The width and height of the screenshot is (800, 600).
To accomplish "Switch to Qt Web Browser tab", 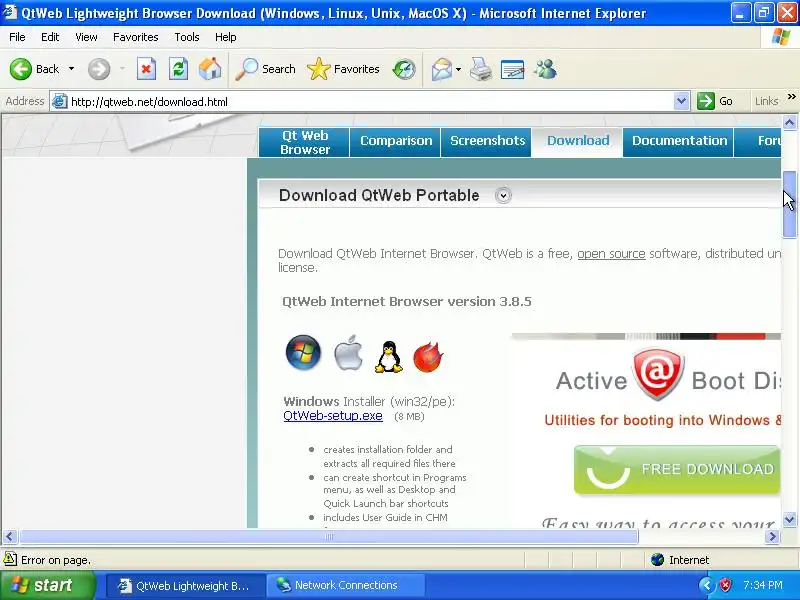I will 305,142.
